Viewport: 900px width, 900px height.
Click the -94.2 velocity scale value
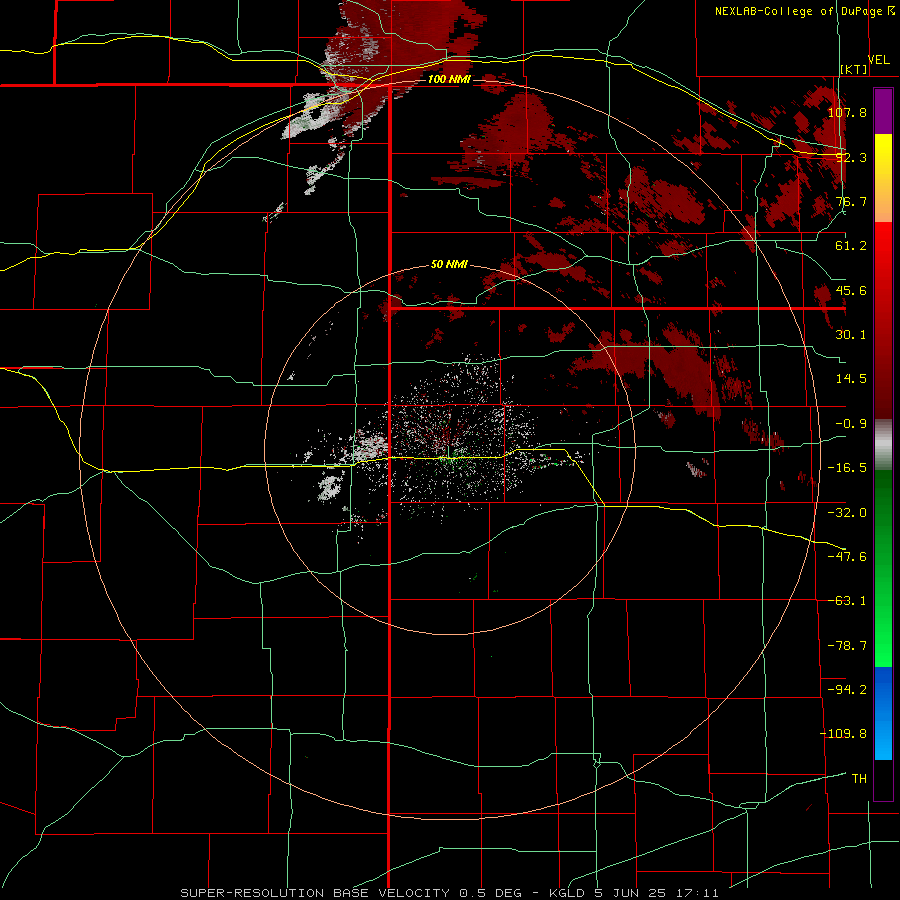point(847,690)
